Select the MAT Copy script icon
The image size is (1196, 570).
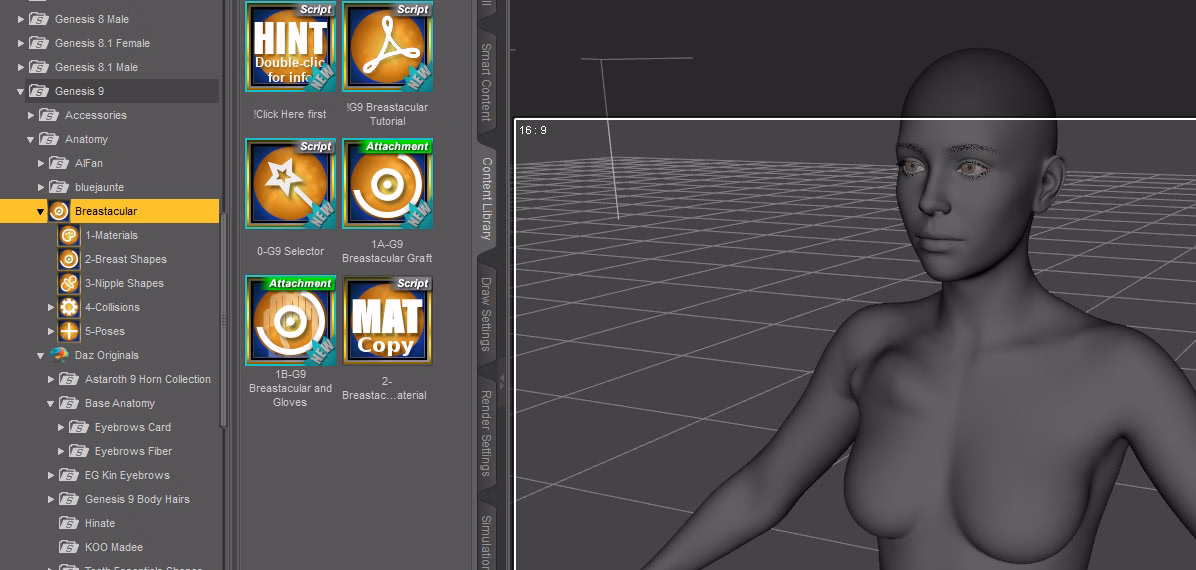pos(387,321)
